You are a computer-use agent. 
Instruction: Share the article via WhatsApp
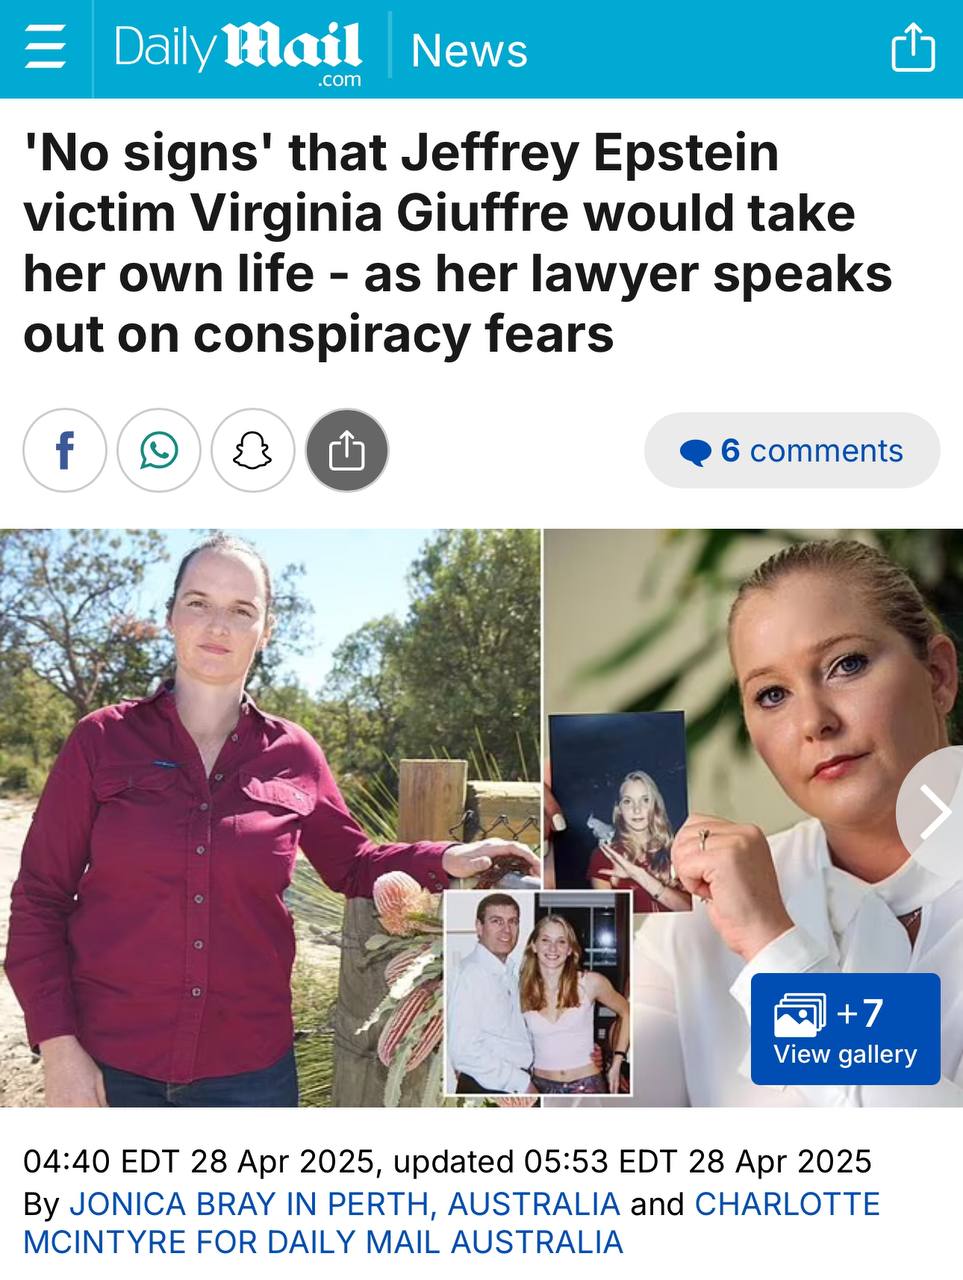coord(159,450)
